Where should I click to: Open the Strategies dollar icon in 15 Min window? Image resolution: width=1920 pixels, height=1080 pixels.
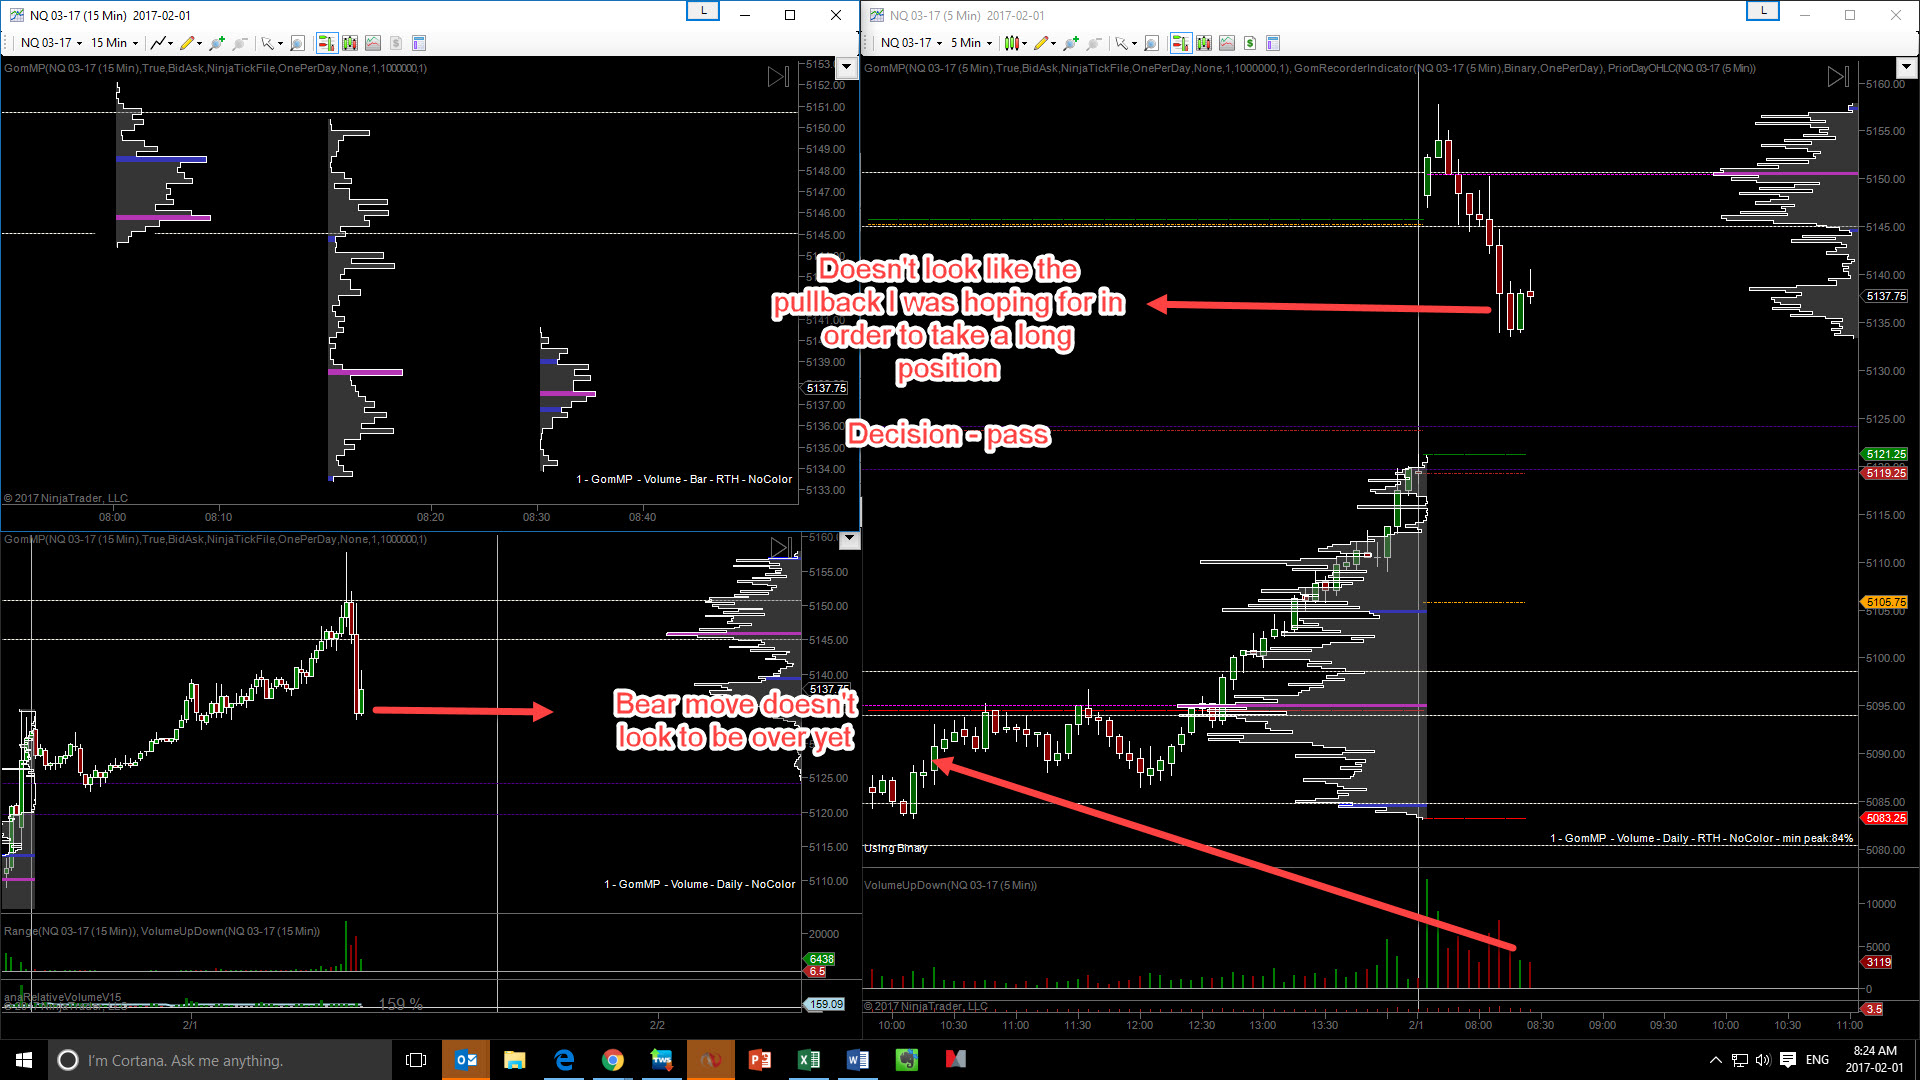tap(396, 43)
